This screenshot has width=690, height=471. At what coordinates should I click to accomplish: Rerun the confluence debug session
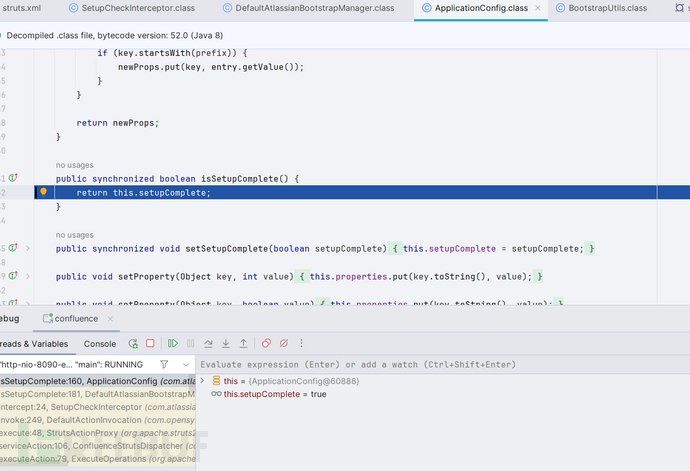(133, 343)
